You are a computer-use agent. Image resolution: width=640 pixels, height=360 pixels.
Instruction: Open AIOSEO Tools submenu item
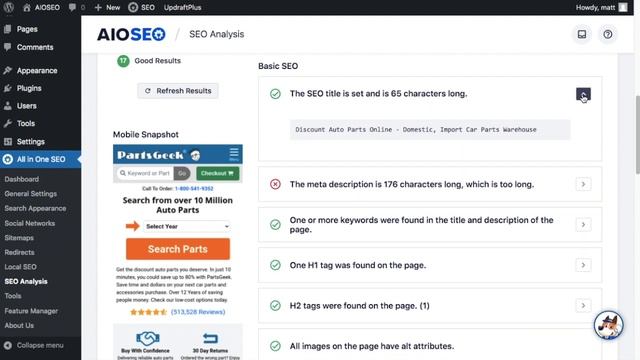(x=13, y=296)
